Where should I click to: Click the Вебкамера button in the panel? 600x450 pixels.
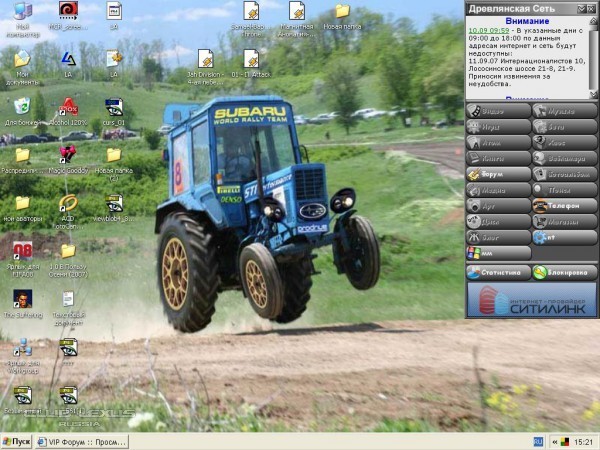tap(564, 158)
